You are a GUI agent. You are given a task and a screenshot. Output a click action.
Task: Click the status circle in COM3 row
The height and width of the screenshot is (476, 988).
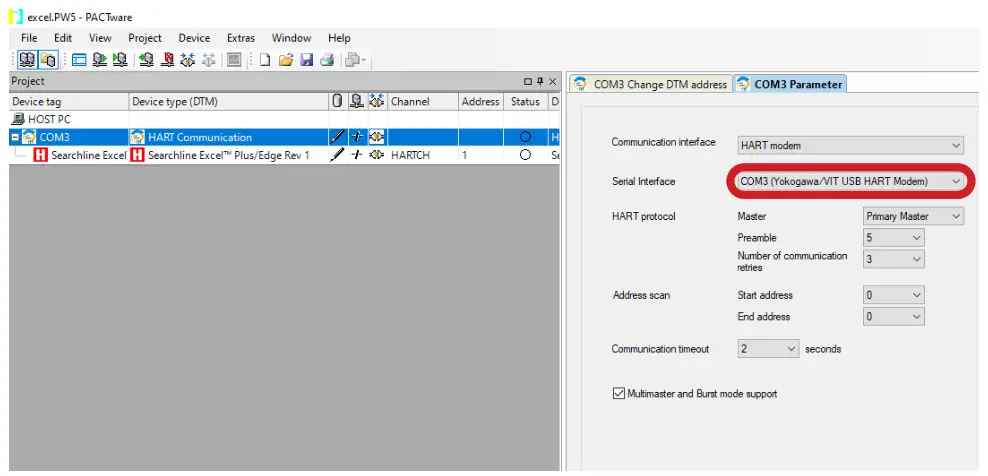[526, 137]
